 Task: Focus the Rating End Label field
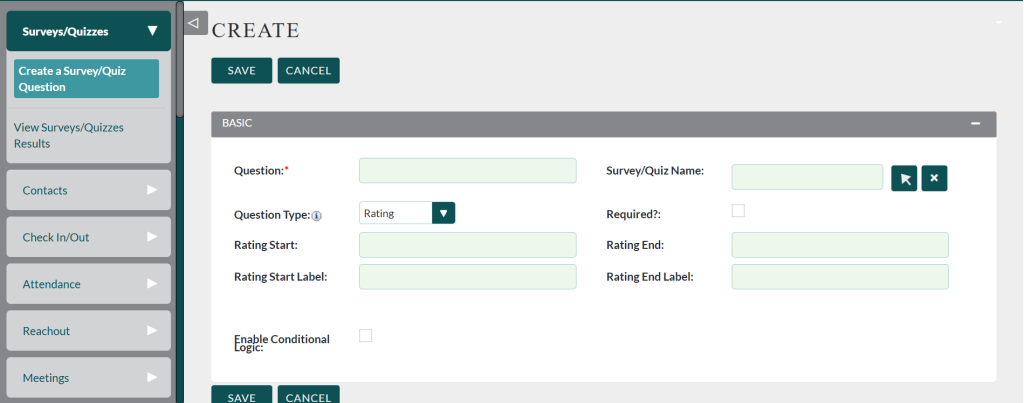[839, 277]
